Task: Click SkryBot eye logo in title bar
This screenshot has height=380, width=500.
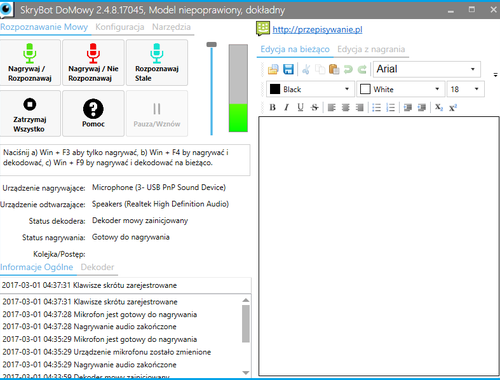Action: [6, 9]
